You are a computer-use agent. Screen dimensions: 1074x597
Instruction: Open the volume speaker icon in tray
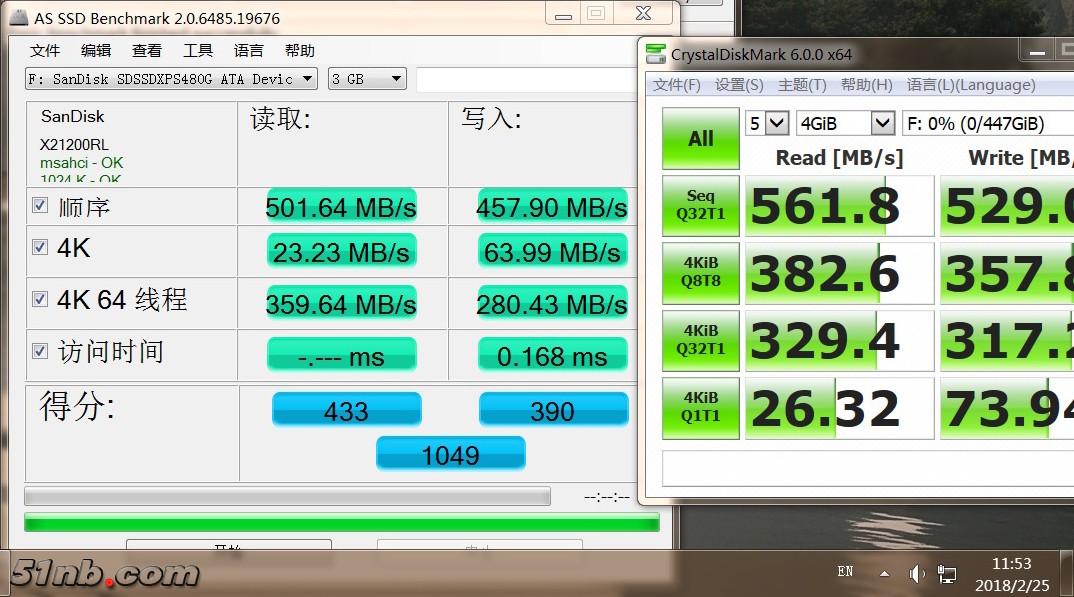tap(916, 573)
